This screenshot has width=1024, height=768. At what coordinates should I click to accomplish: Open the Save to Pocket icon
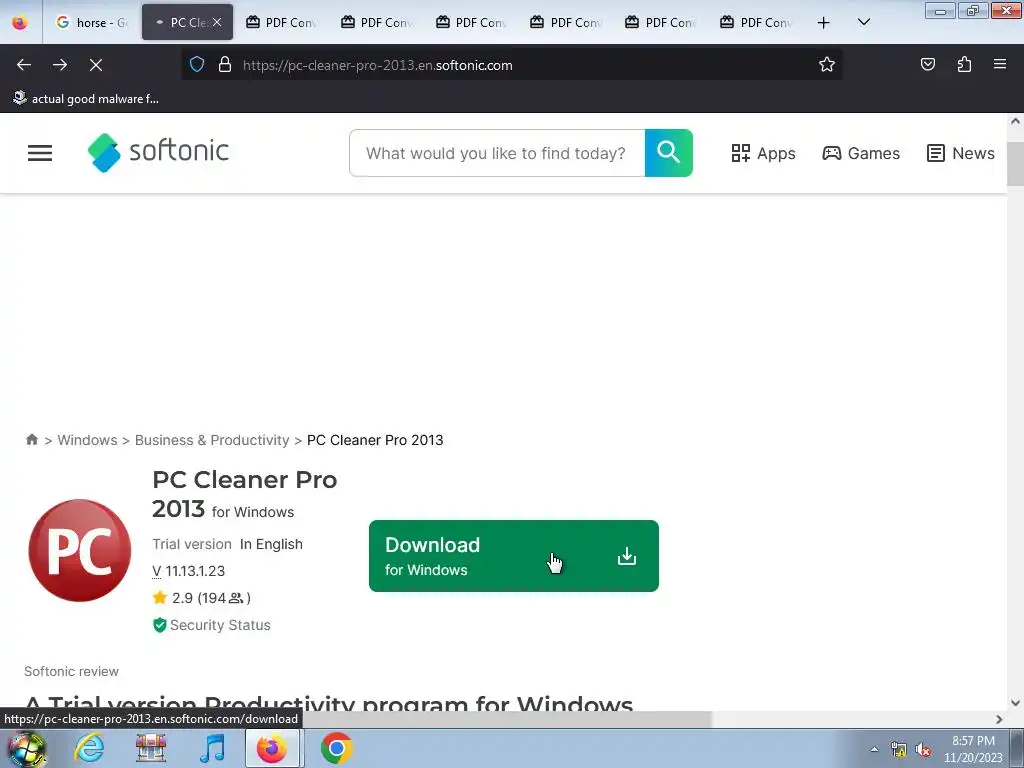[928, 64]
